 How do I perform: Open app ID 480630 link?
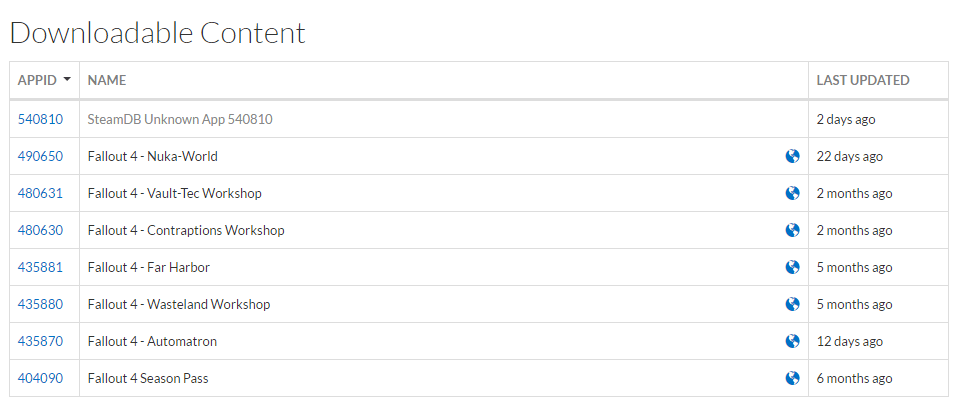[x=40, y=230]
